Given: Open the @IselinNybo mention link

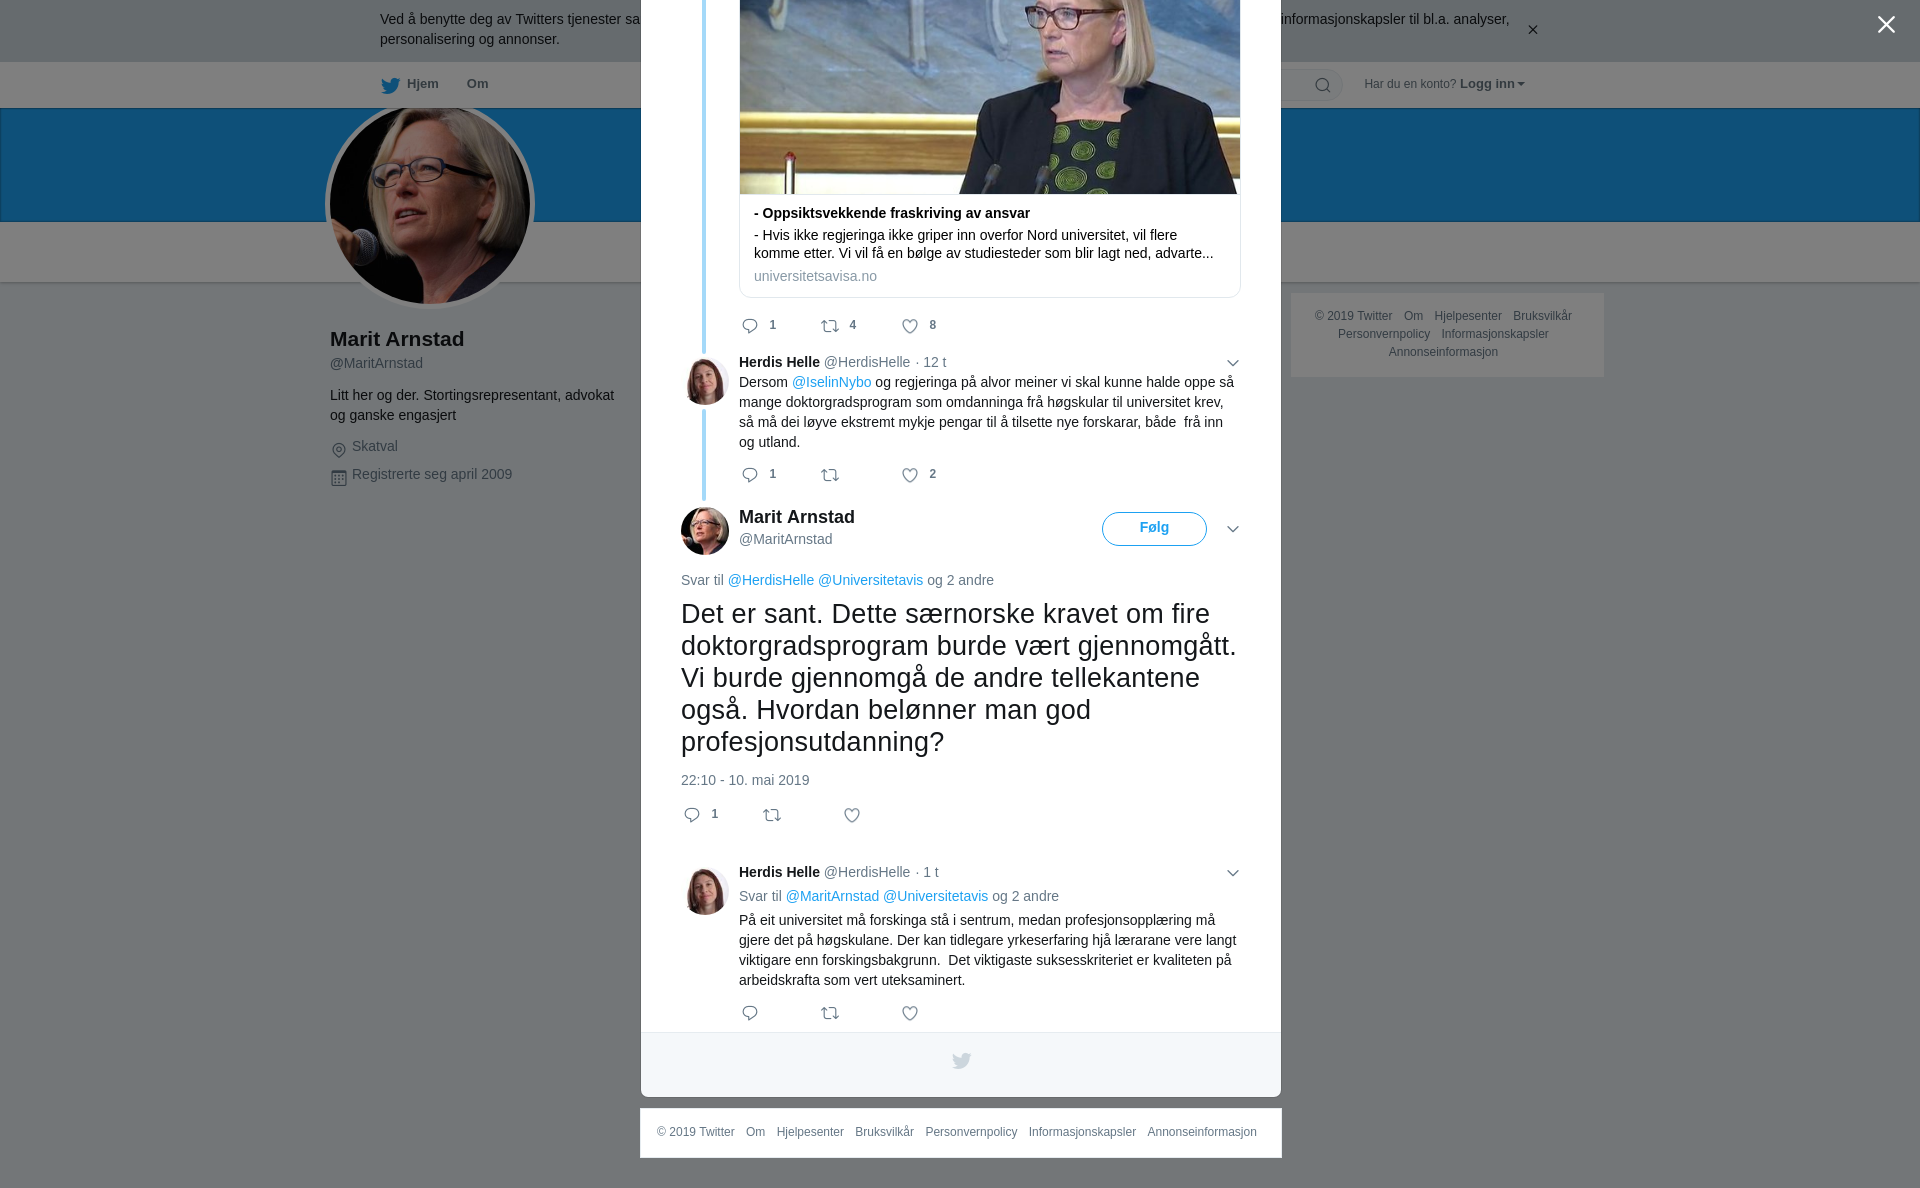Looking at the screenshot, I should (x=831, y=382).
